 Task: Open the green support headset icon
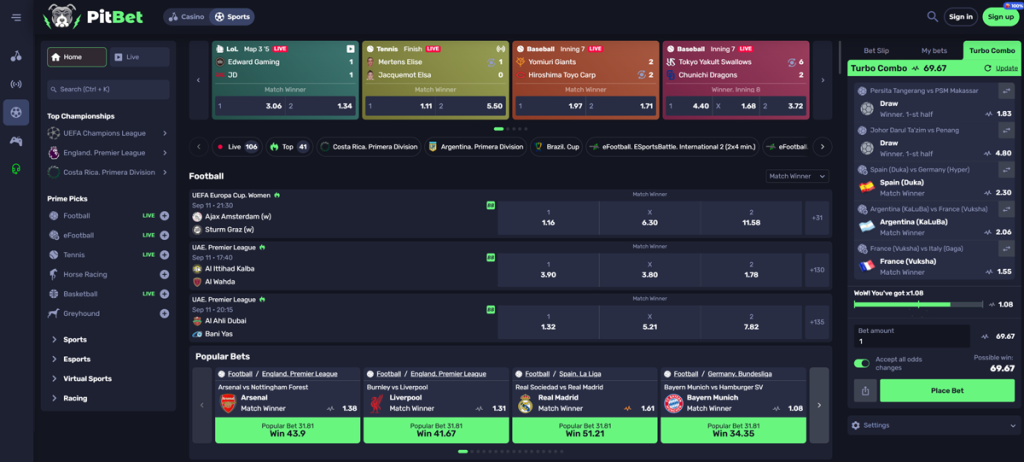(x=16, y=169)
